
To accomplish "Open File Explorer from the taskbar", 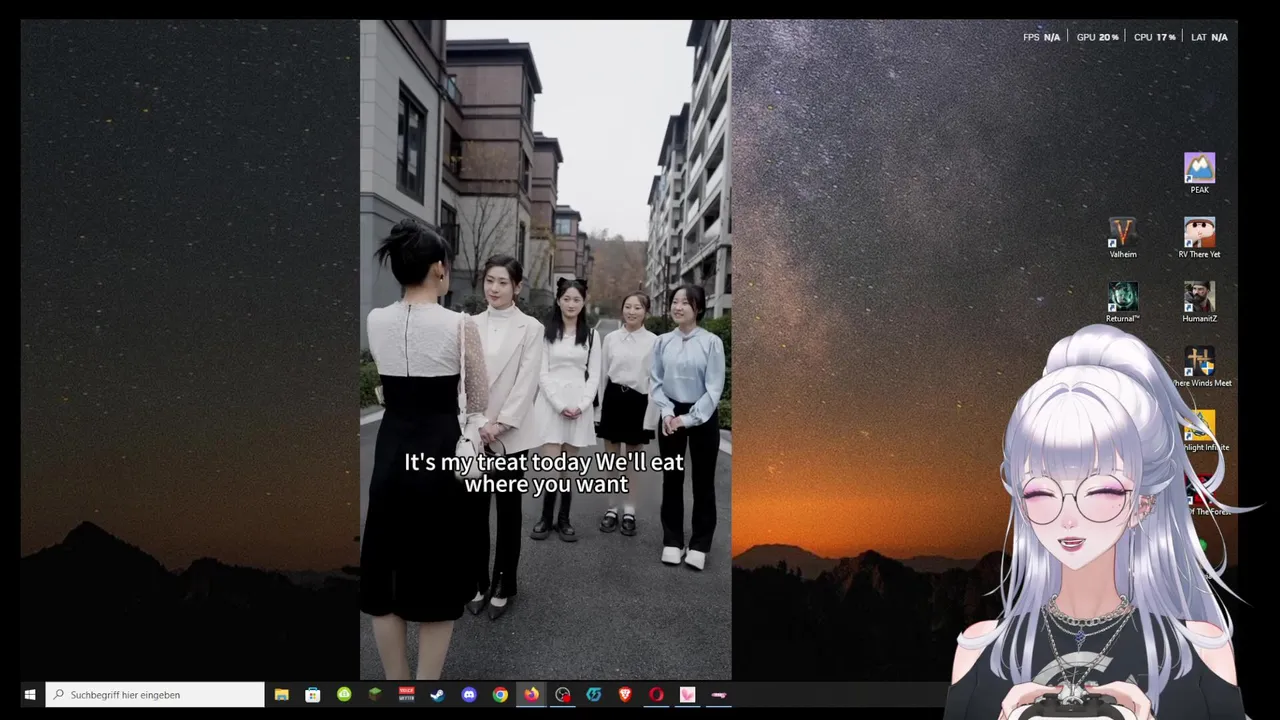I will [282, 694].
